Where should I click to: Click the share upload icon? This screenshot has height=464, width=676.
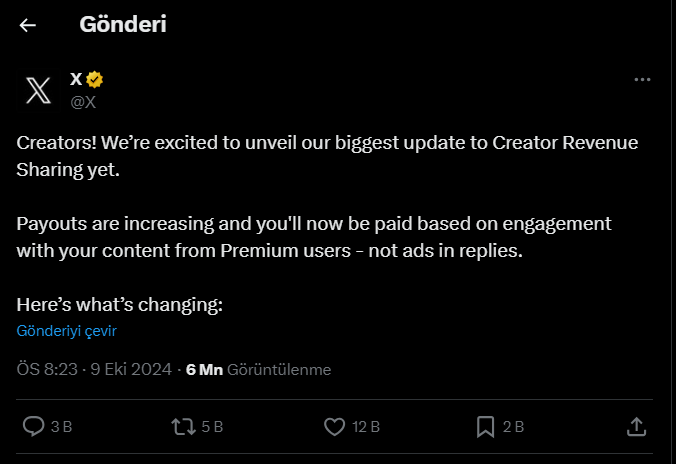[636, 426]
